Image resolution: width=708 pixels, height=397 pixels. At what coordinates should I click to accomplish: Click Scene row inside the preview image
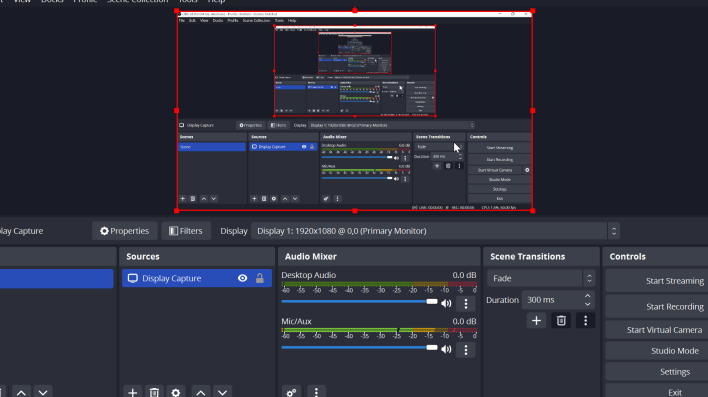[x=212, y=147]
